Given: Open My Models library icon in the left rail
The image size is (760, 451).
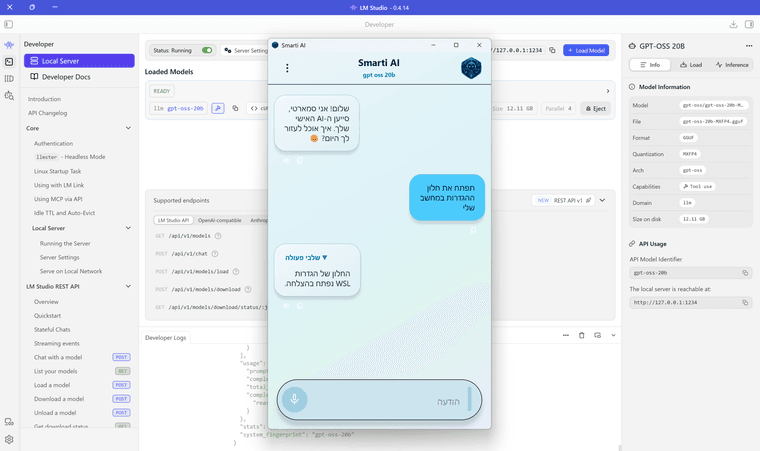Looking at the screenshot, I should pyautogui.click(x=9, y=79).
